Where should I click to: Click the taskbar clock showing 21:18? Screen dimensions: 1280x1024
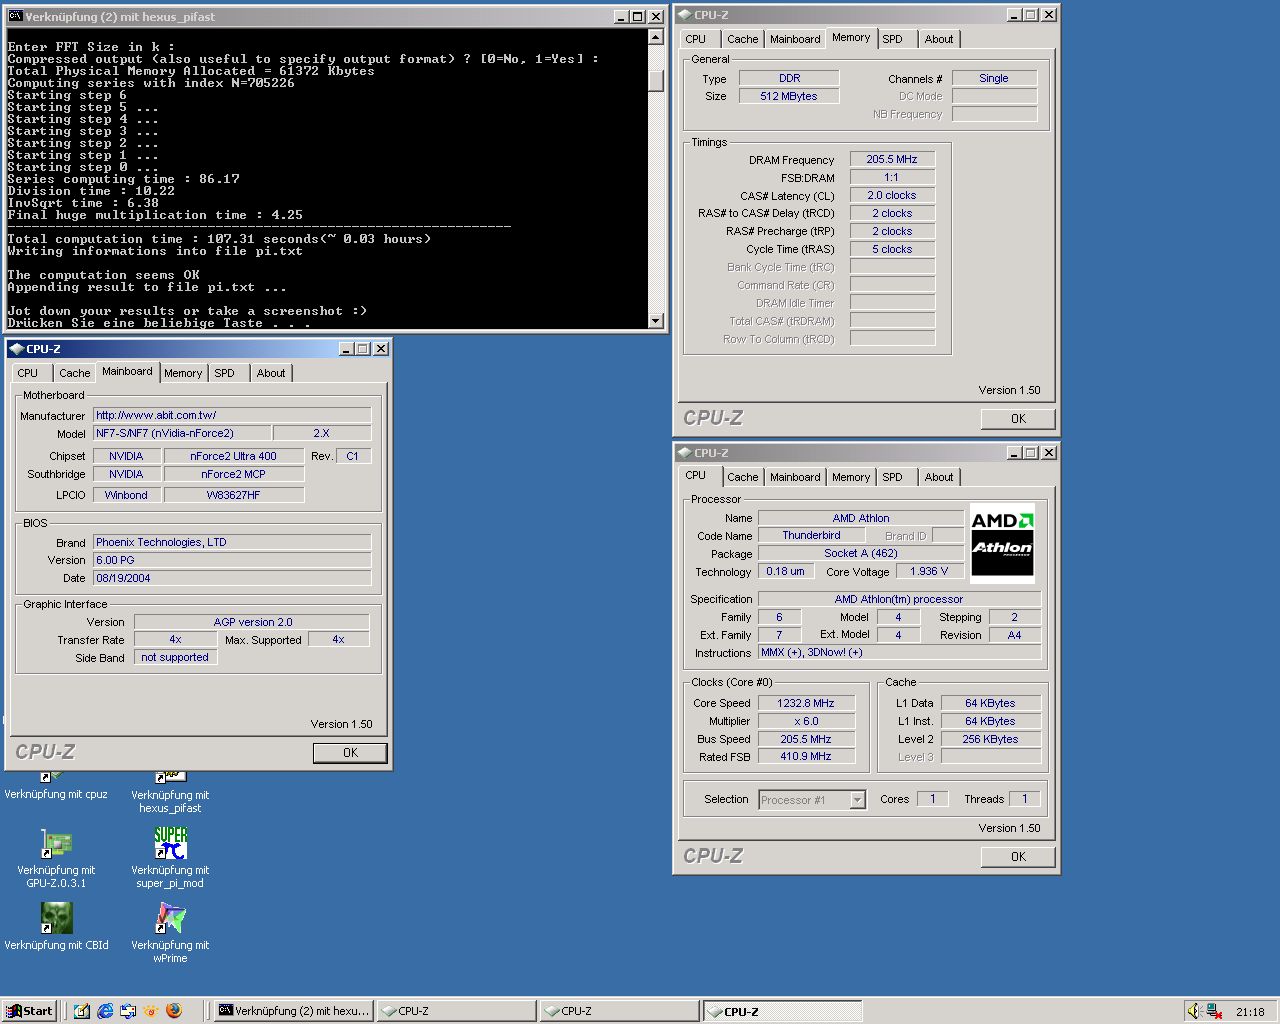tap(1250, 1011)
